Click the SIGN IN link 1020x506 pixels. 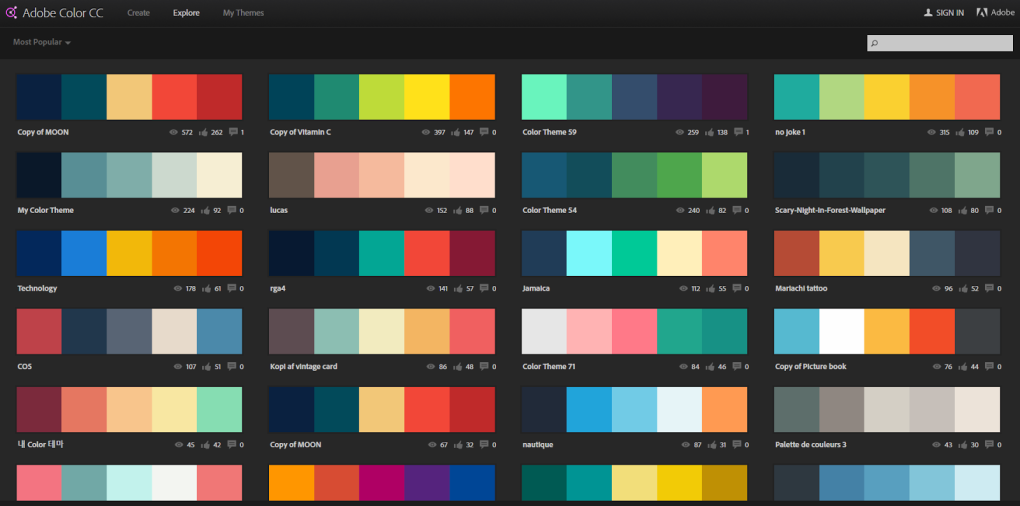(949, 13)
